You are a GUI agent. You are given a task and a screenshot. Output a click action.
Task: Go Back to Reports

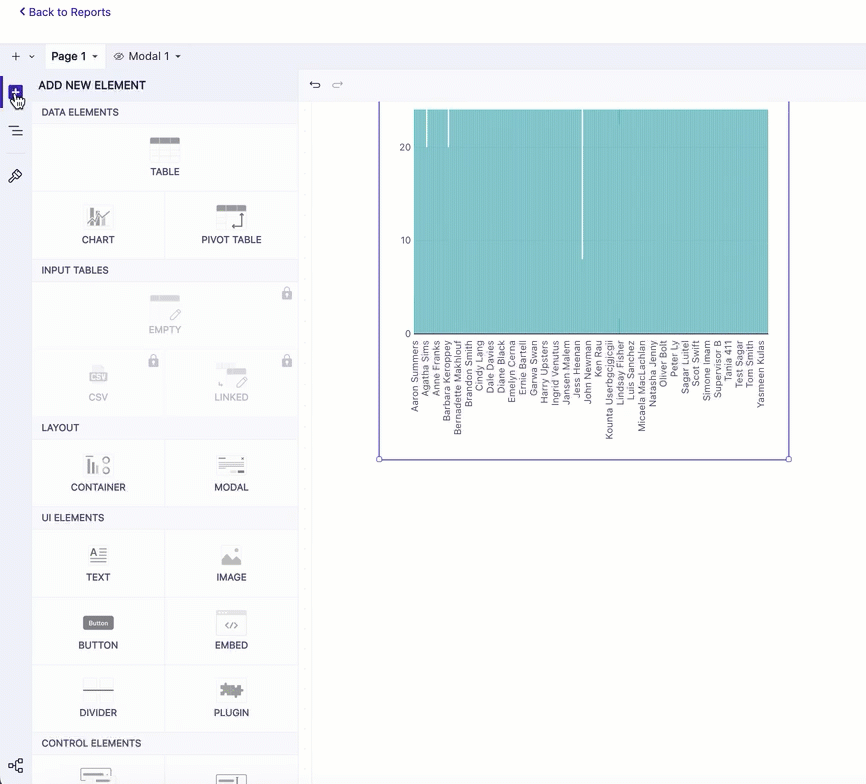(65, 12)
